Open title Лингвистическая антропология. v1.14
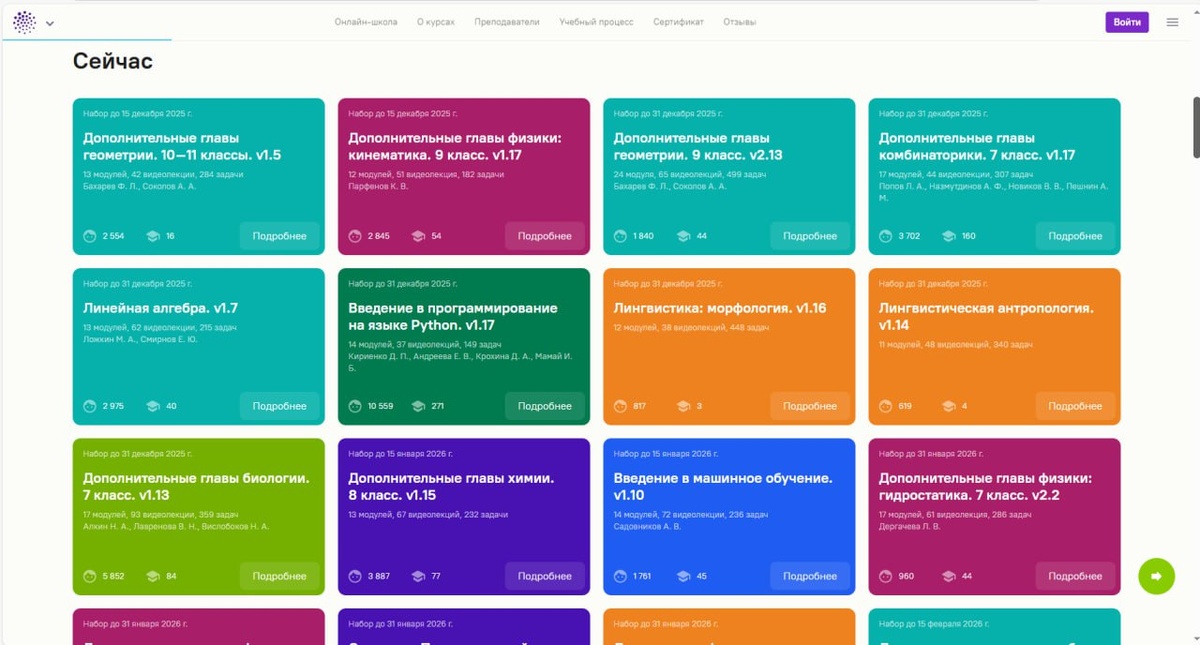The image size is (1200, 645). click(x=986, y=317)
